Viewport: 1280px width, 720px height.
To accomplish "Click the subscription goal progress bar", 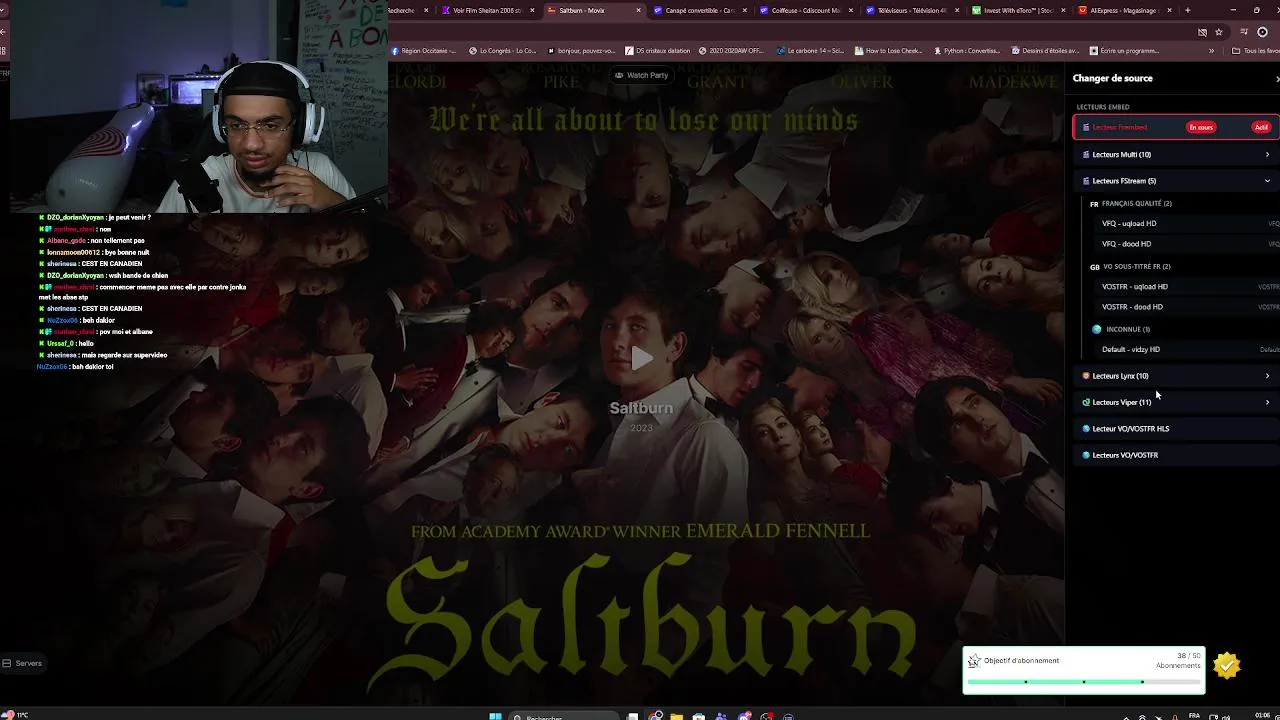I will [1084, 682].
